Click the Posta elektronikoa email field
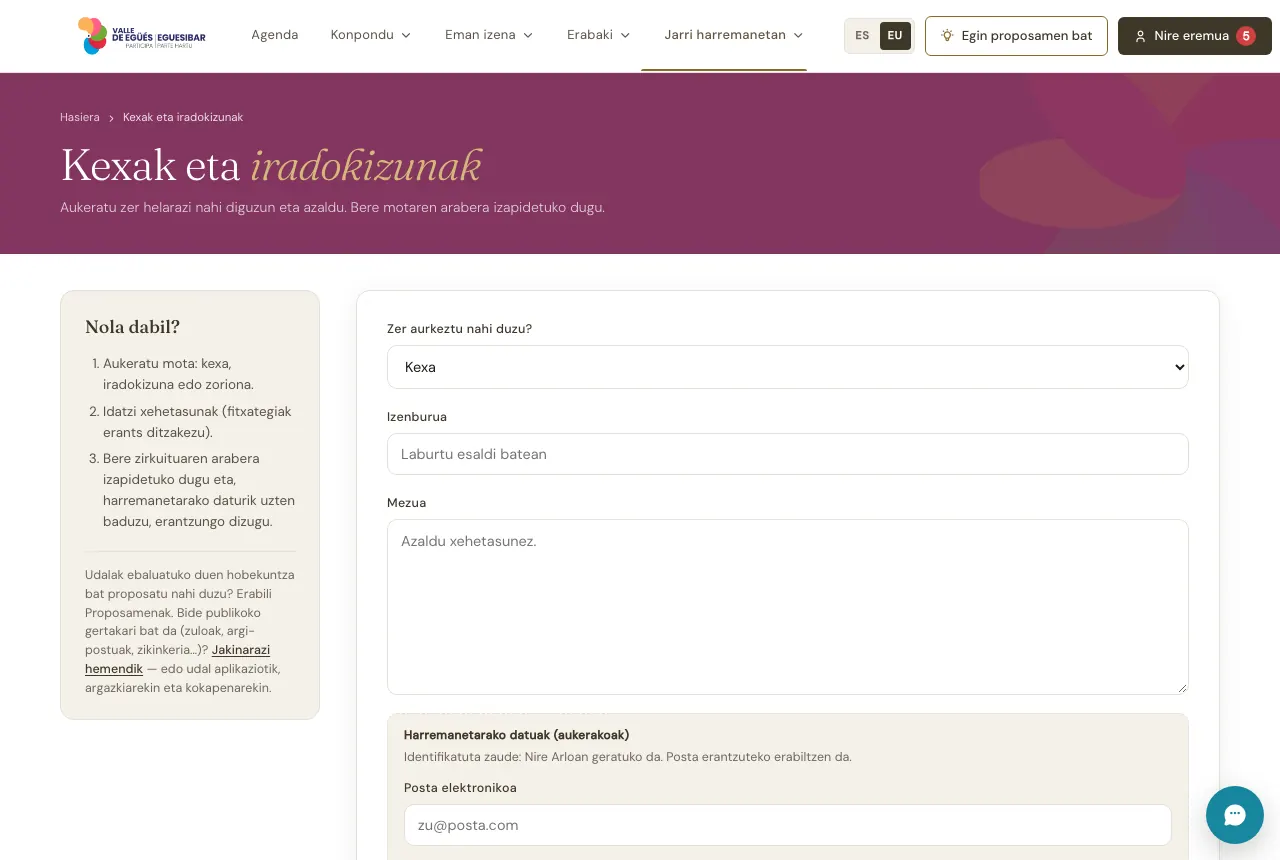Viewport: 1280px width, 860px height. coord(788,826)
